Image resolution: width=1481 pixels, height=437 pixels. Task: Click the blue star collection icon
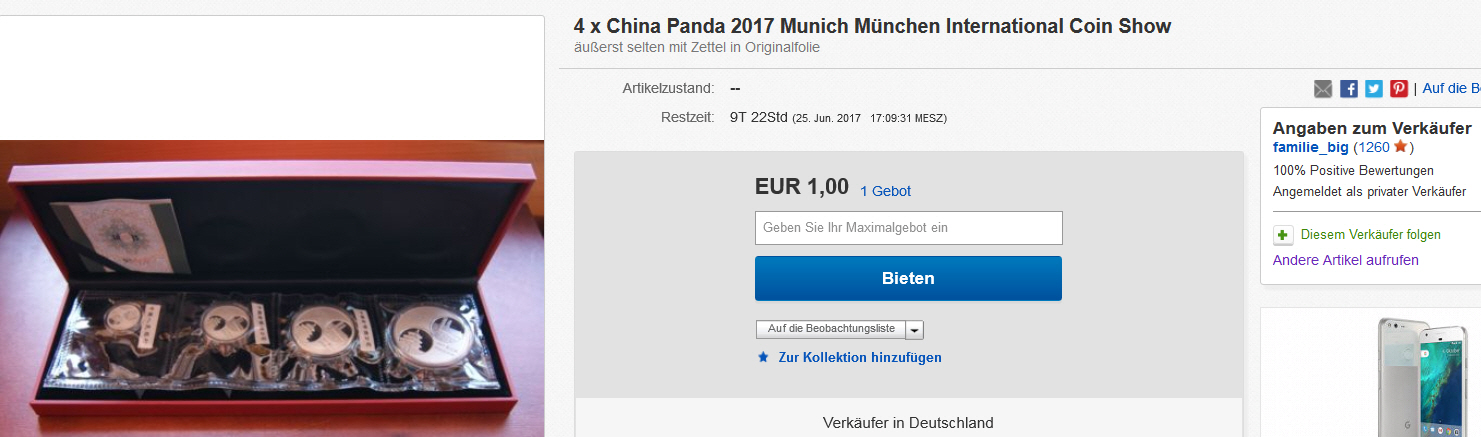click(x=763, y=357)
